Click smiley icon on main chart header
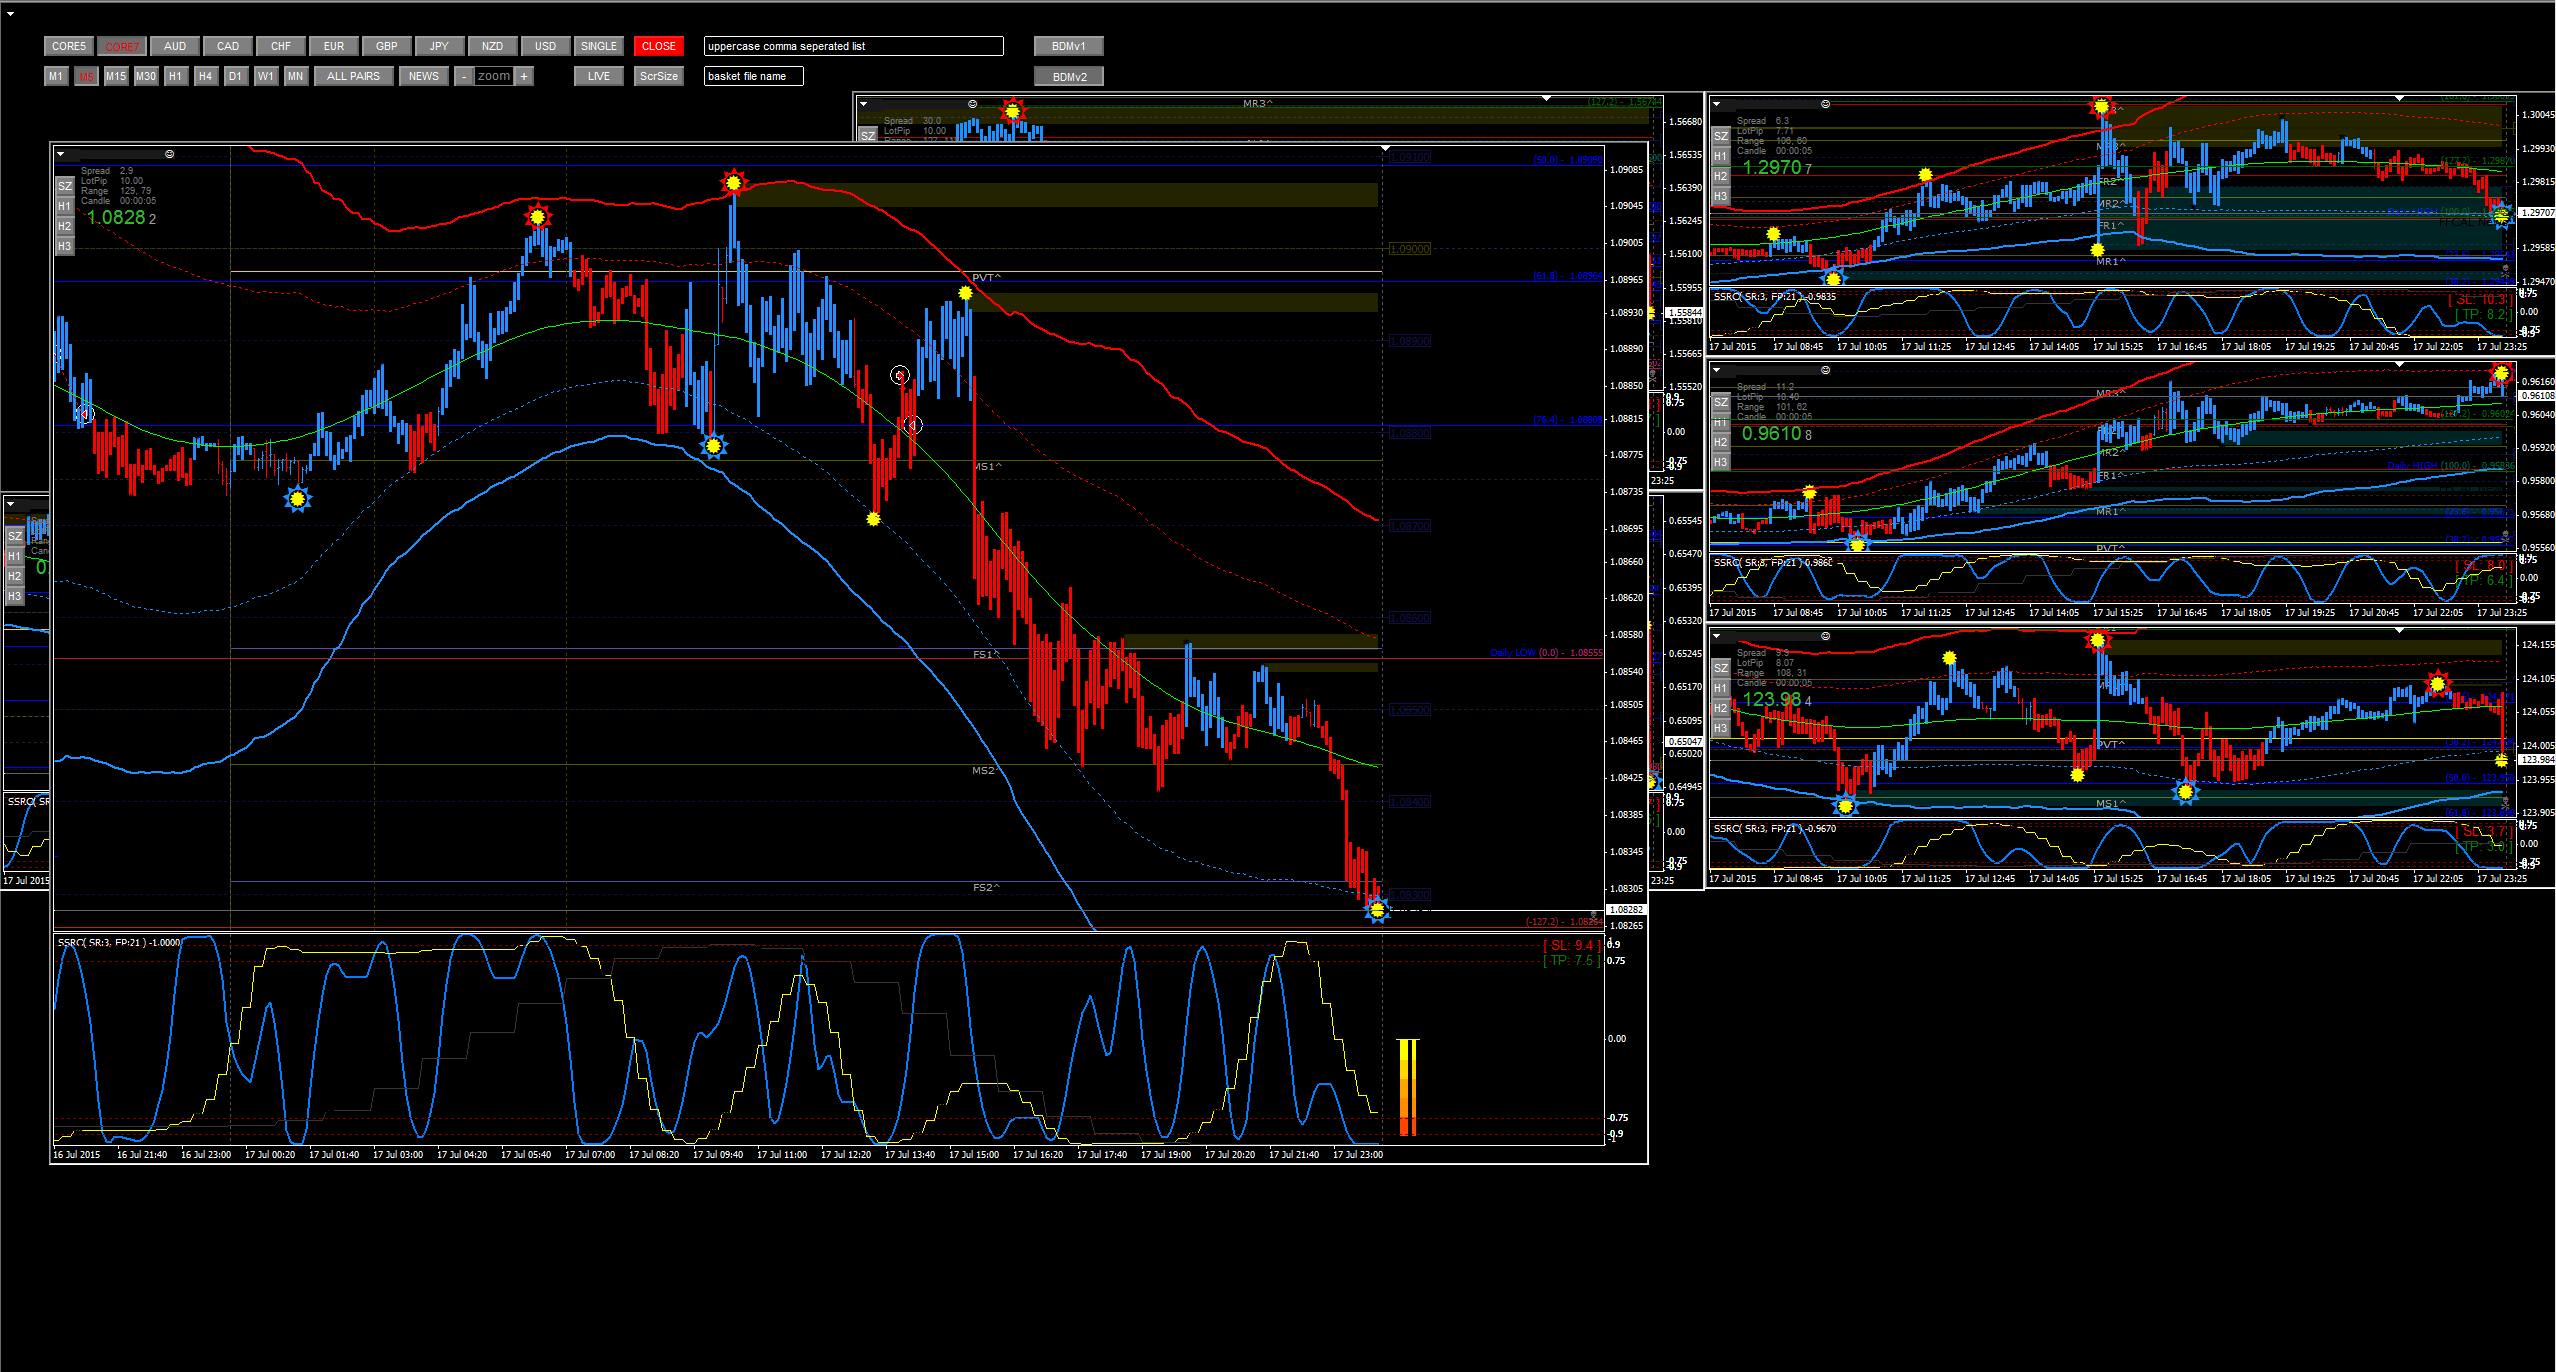The width and height of the screenshot is (2556, 1372). coord(170,154)
